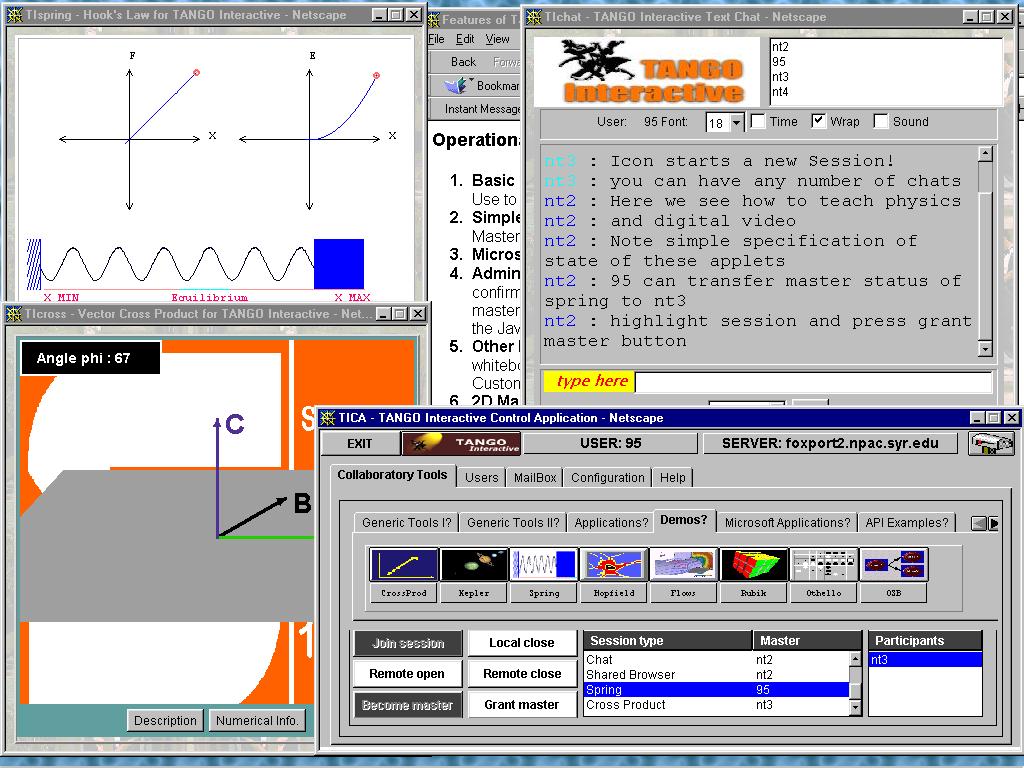Enable the Sound checkbox in chat
Screen dimensions: 1024x768
[881, 121]
